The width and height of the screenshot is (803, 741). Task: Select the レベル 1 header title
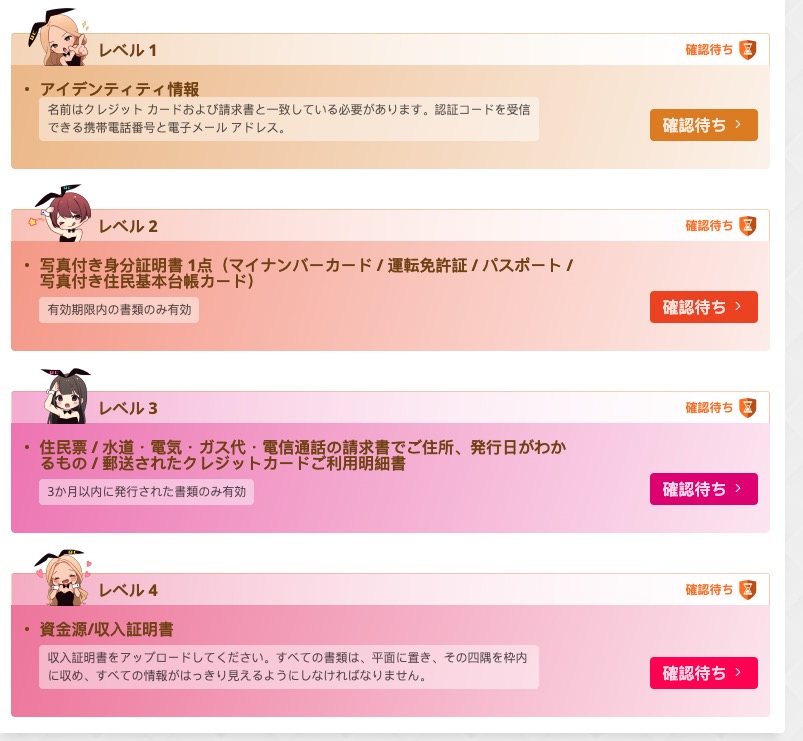(x=128, y=50)
